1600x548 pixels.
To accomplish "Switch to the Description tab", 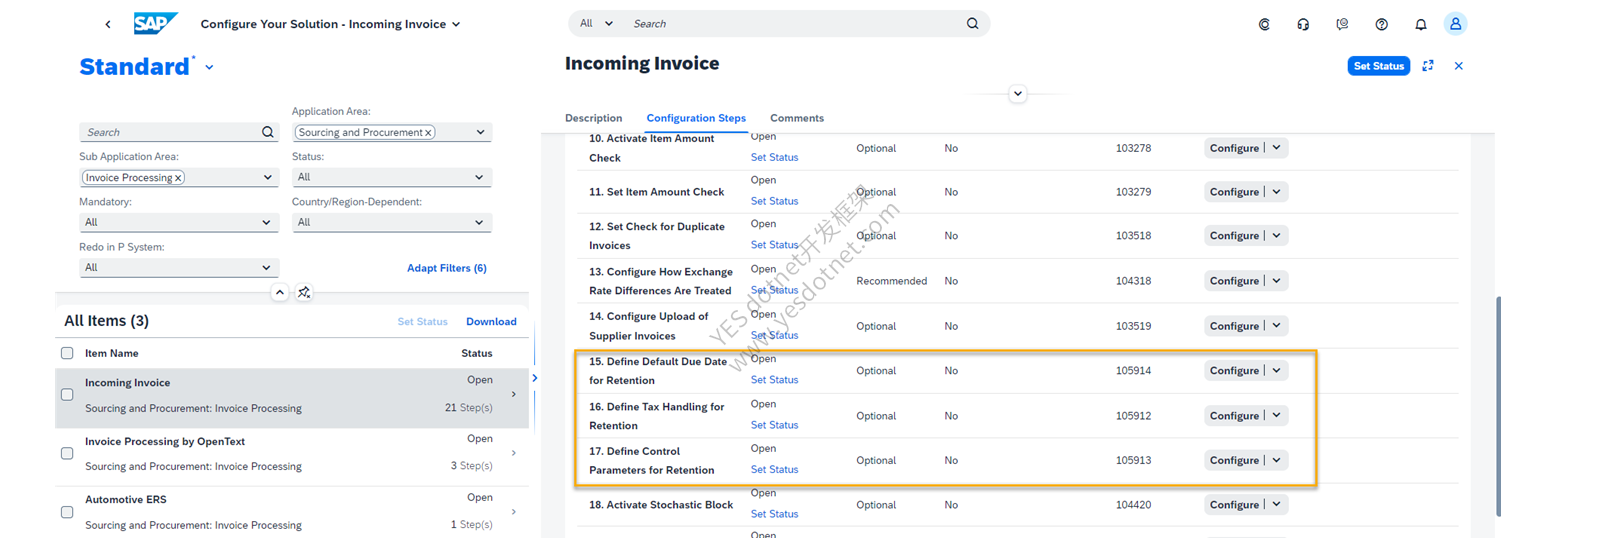I will pos(593,118).
